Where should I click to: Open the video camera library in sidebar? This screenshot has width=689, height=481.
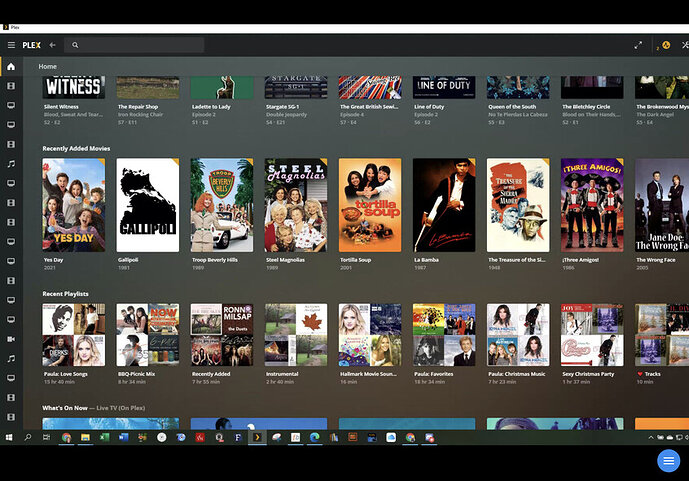11,339
